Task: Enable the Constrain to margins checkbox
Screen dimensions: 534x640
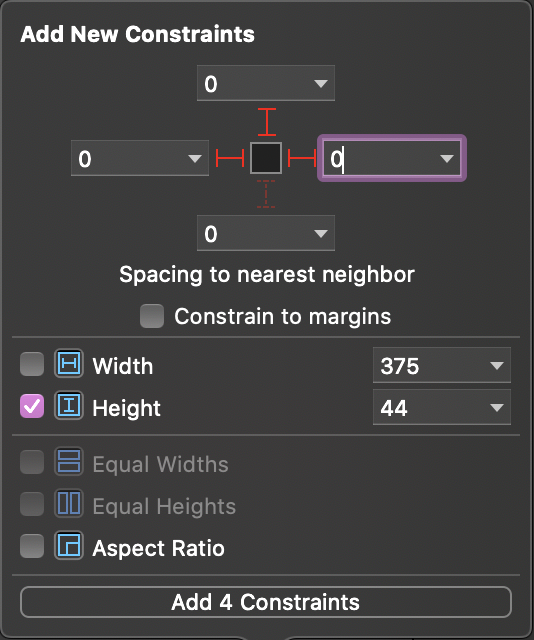Action: (152, 316)
